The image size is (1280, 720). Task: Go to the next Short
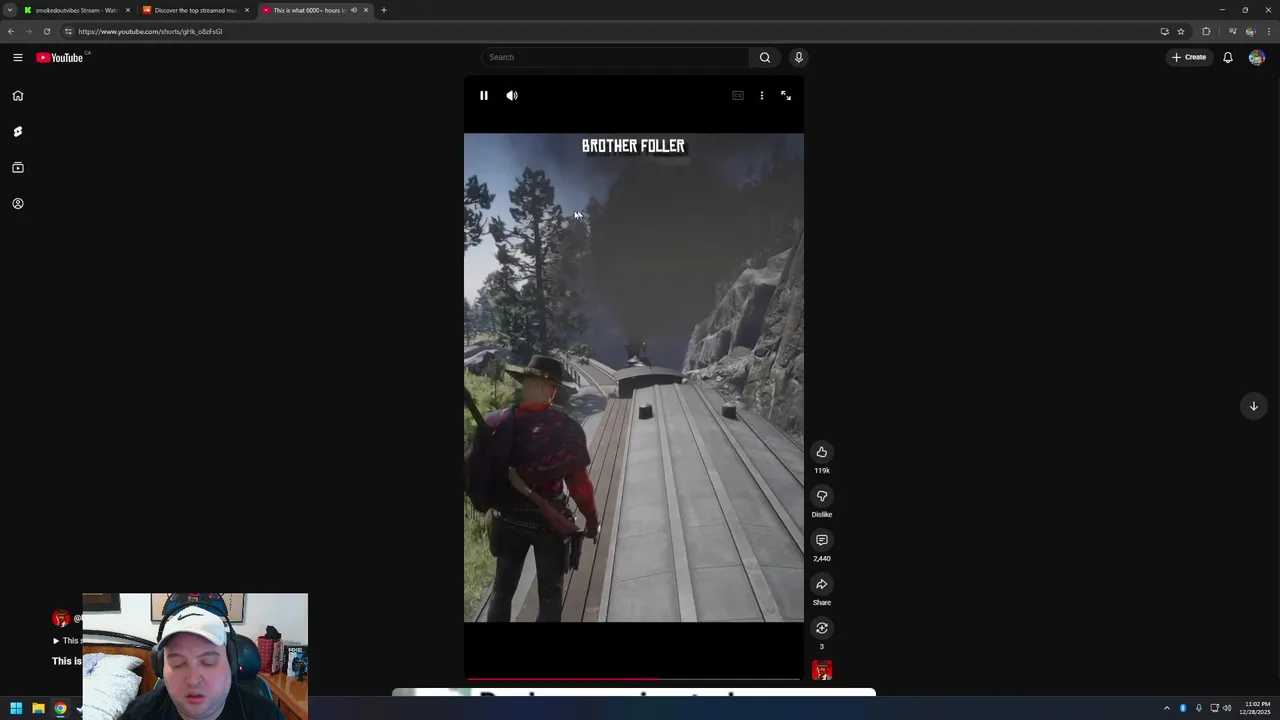[x=1254, y=406]
